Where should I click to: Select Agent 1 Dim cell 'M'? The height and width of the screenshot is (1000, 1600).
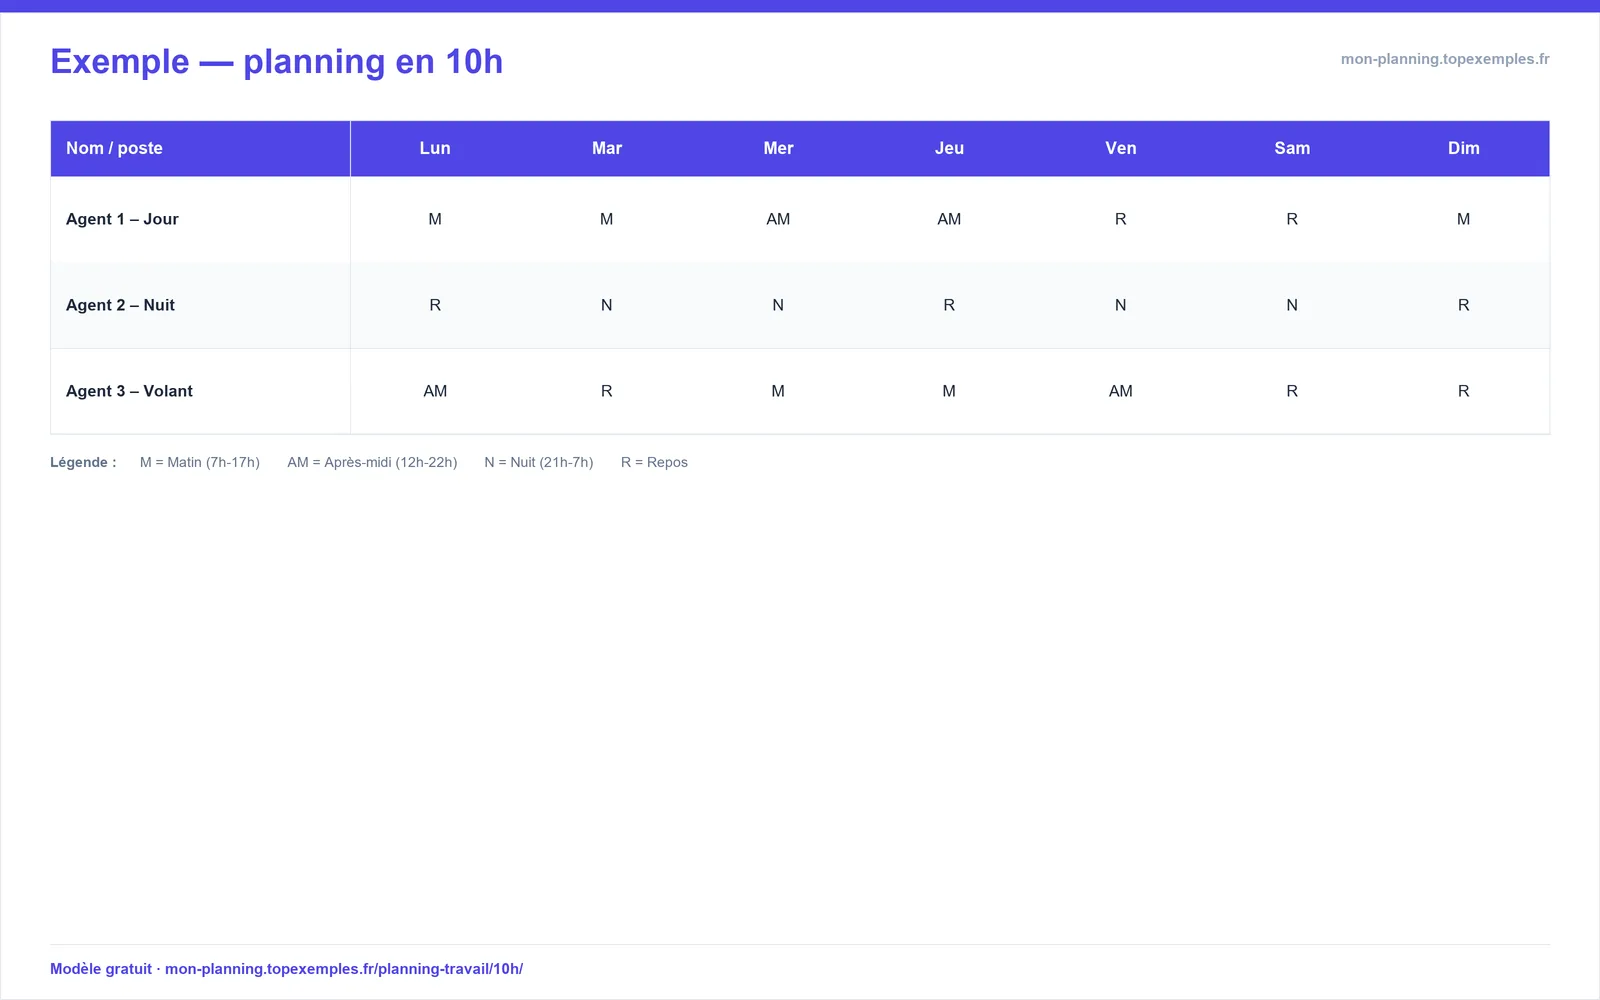pos(1464,219)
